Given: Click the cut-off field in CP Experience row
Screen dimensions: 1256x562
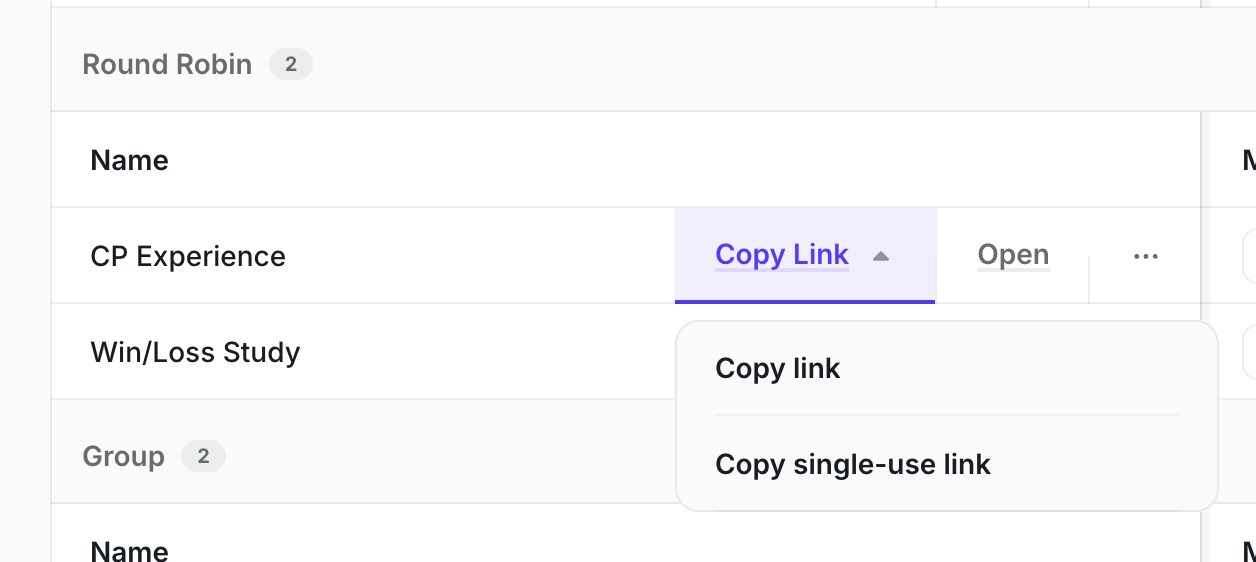Looking at the screenshot, I should [x=1249, y=257].
